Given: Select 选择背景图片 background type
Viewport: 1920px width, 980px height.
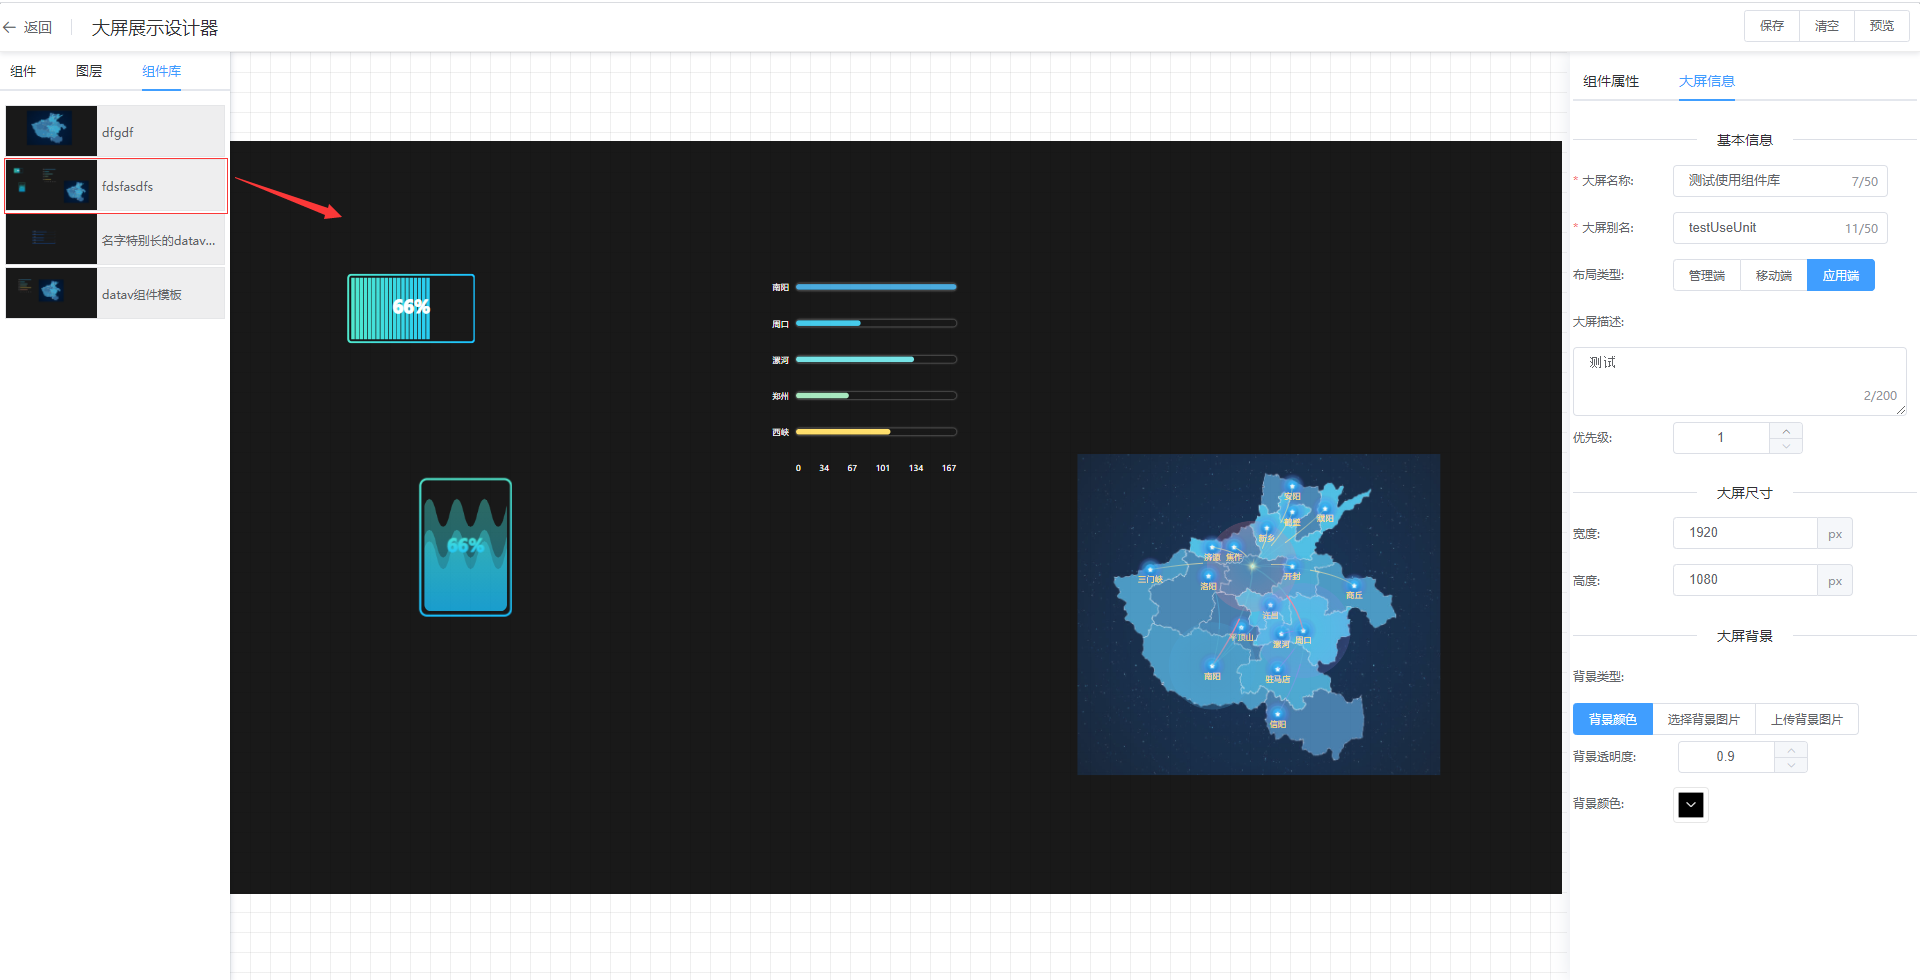Looking at the screenshot, I should 1704,719.
